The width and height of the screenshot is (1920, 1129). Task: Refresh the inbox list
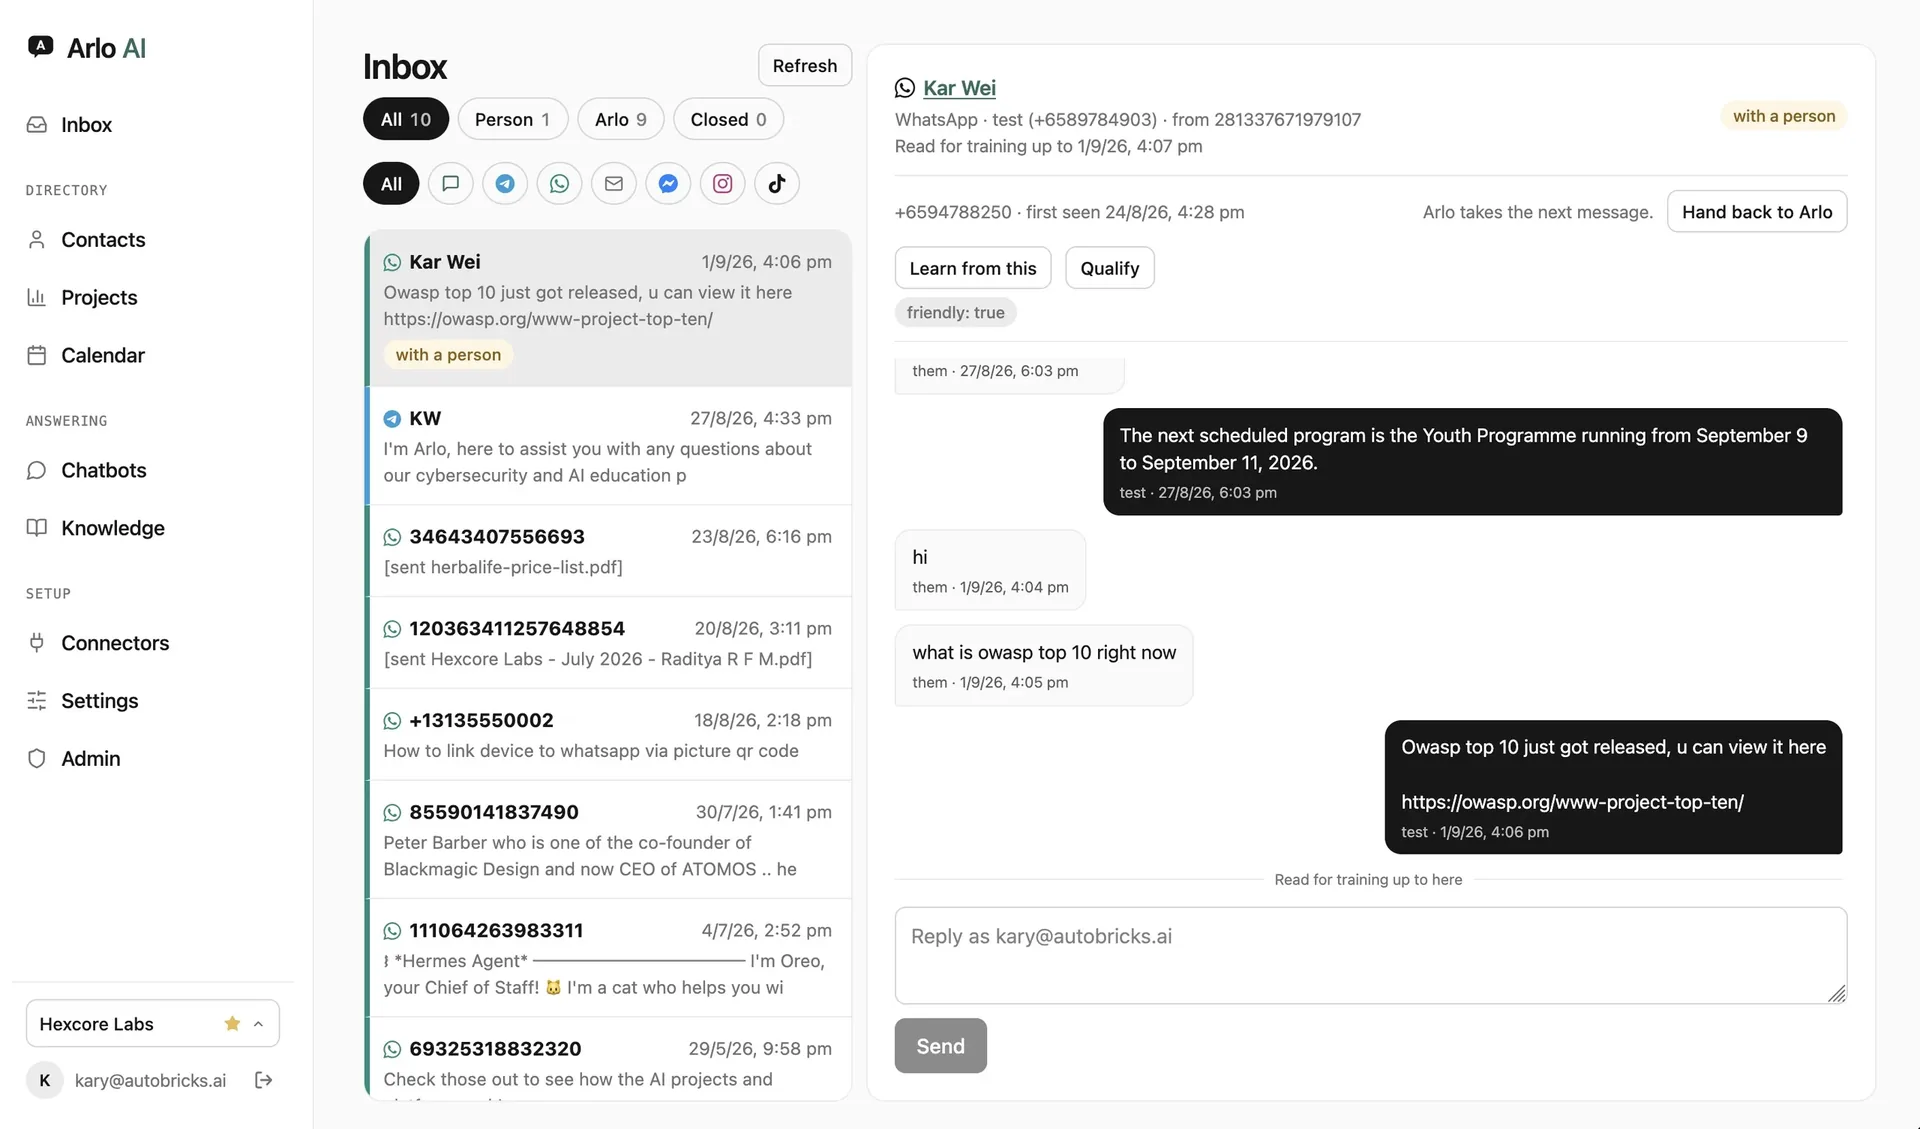coord(805,65)
